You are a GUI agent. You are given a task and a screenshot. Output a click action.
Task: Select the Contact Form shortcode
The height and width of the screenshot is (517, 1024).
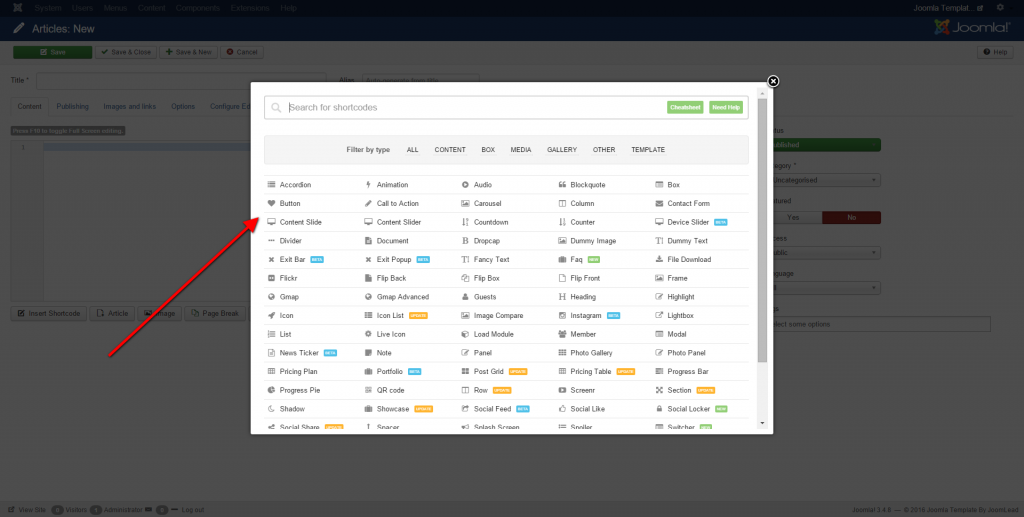click(x=682, y=204)
